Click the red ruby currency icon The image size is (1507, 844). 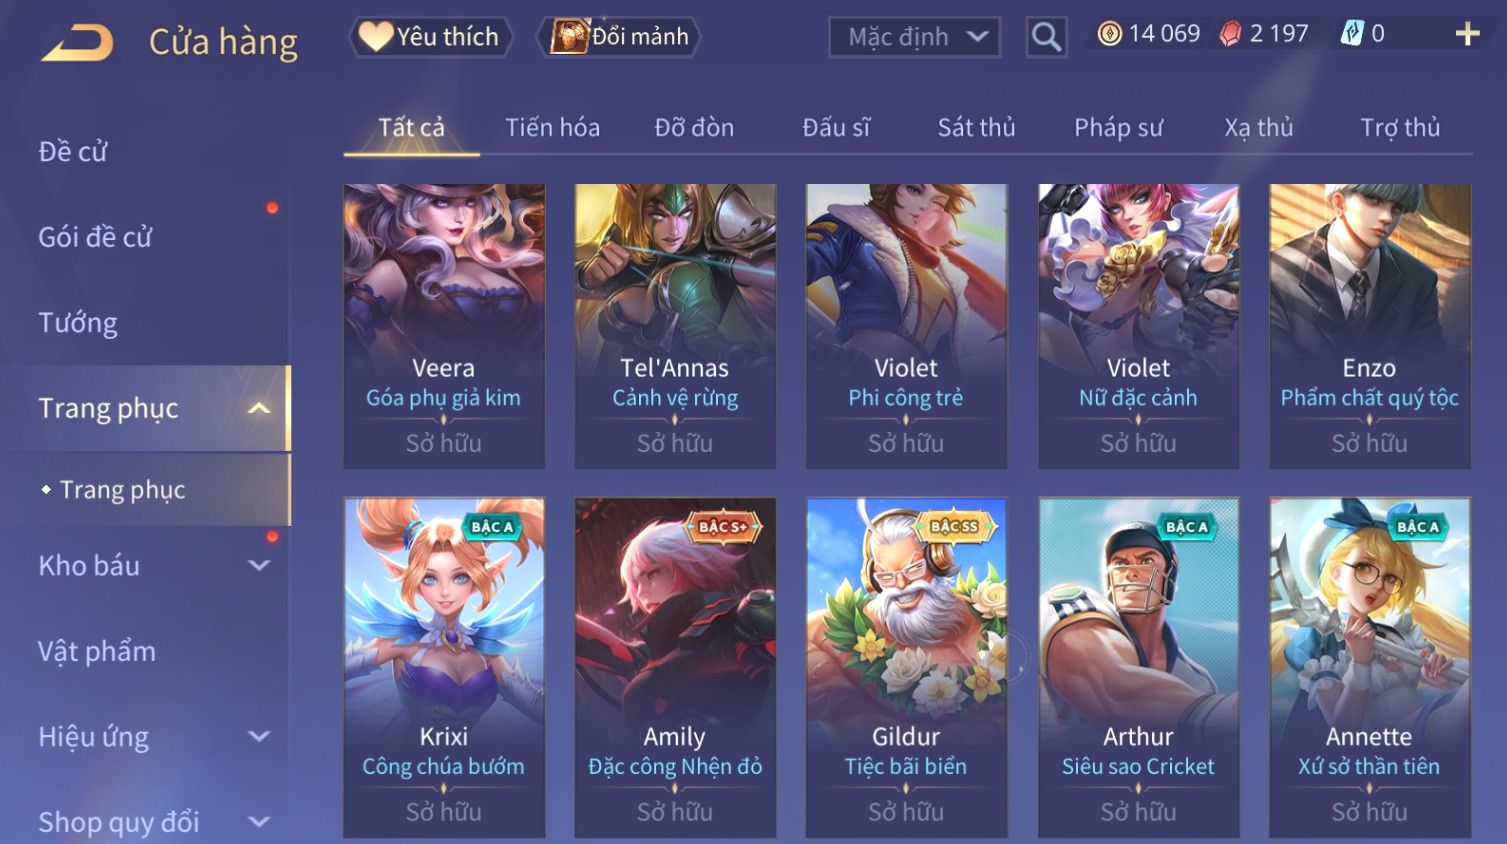pos(1230,34)
